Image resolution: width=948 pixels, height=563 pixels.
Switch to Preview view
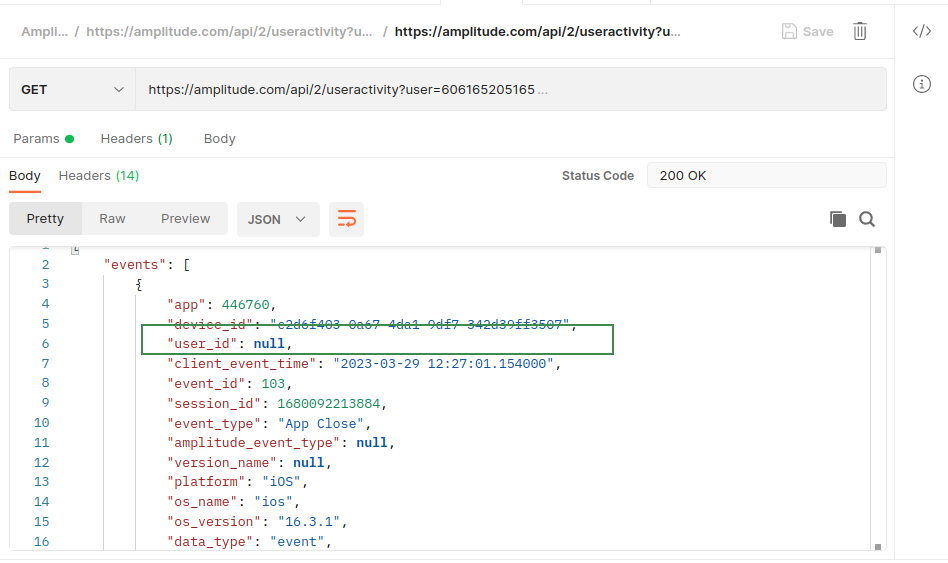[186, 218]
